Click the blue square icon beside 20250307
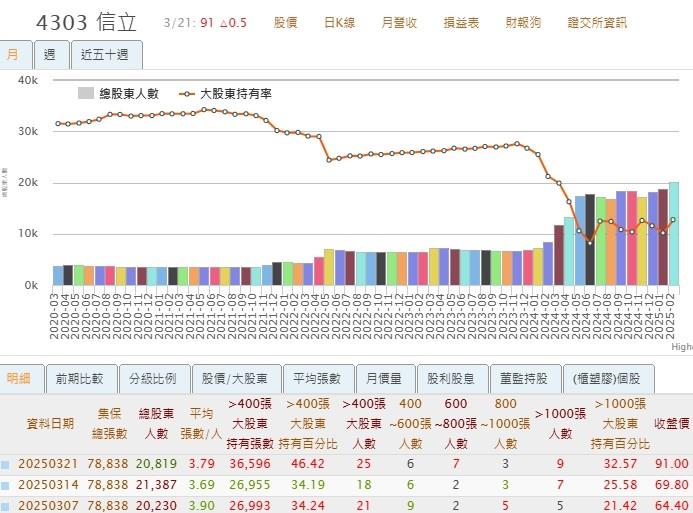 5,506
